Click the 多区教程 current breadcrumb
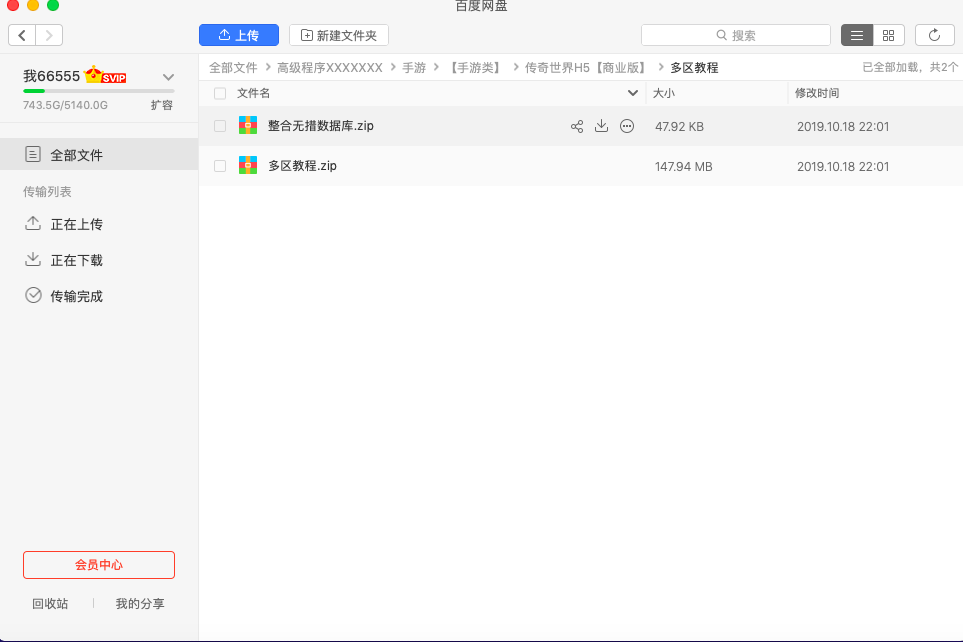963x642 pixels. pos(694,68)
